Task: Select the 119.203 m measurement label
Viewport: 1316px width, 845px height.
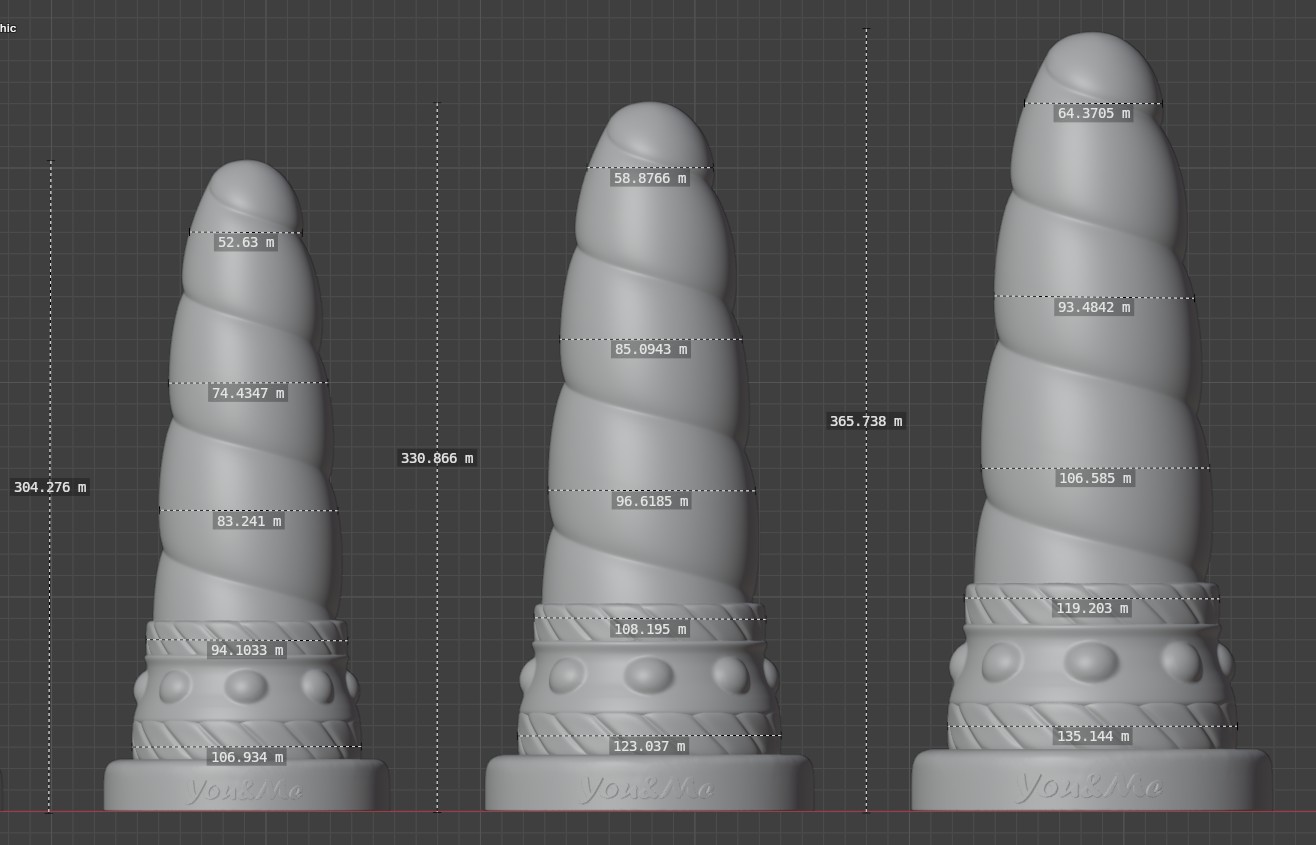Action: (x=1092, y=608)
